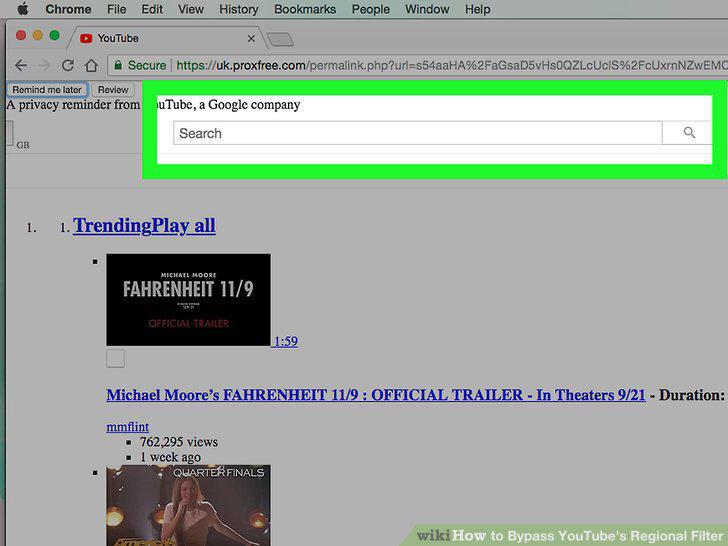Click the yellow minimize window button
Viewport: 728px width, 546px height.
tap(38, 35)
